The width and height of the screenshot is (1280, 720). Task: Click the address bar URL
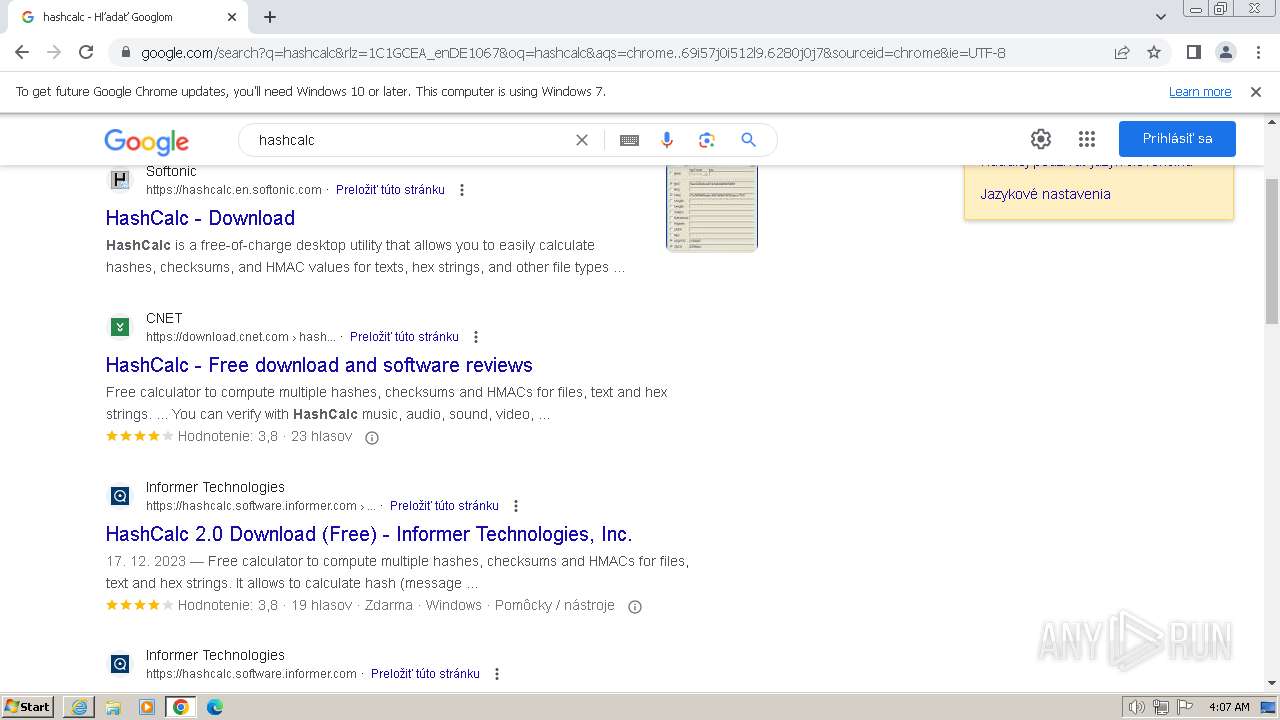[573, 53]
